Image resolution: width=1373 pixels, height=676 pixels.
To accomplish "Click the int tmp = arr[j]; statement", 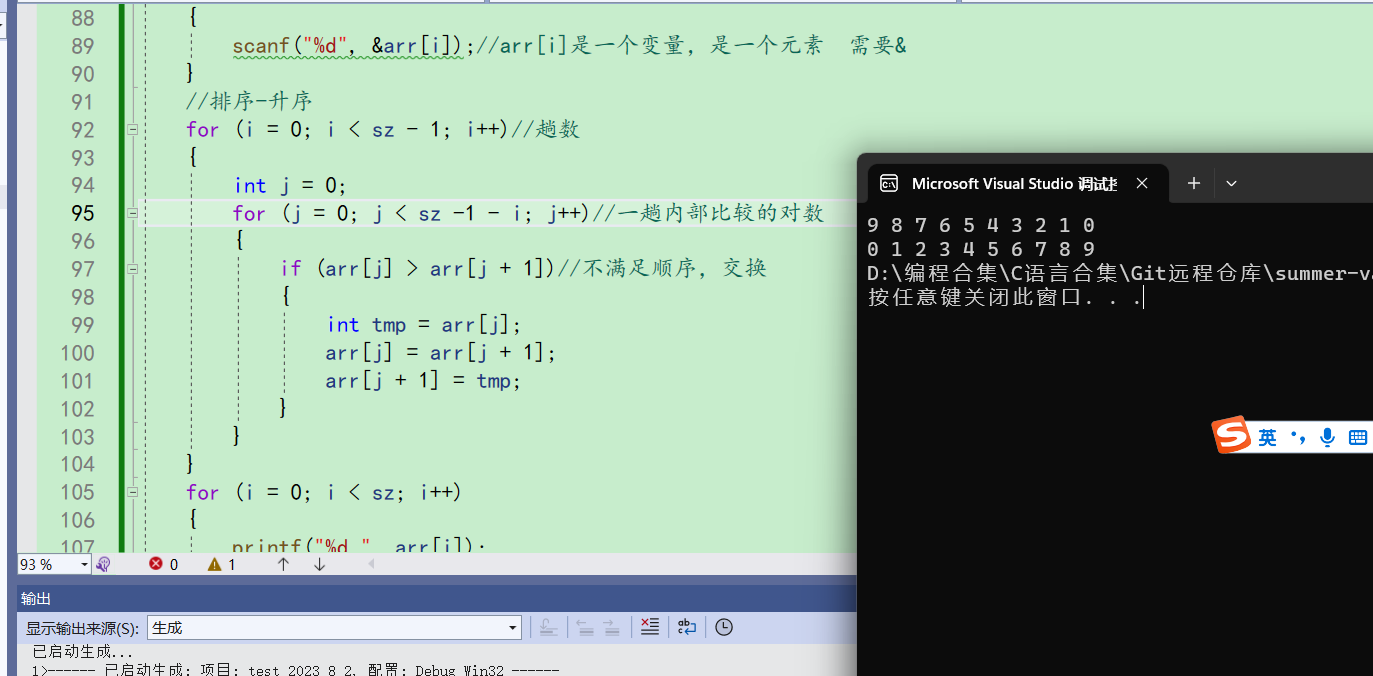I will pos(425,325).
